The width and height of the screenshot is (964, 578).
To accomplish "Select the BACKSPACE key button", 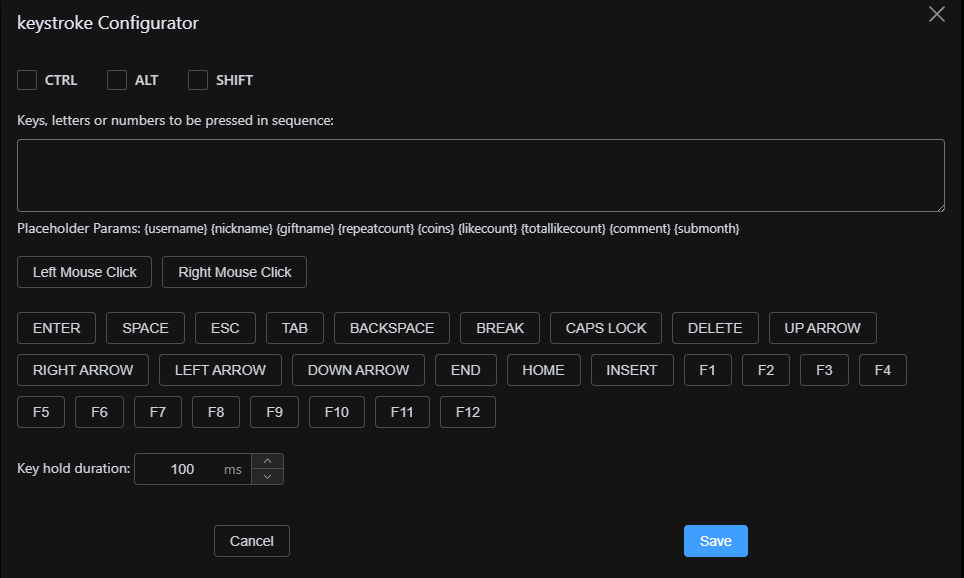I will (392, 328).
